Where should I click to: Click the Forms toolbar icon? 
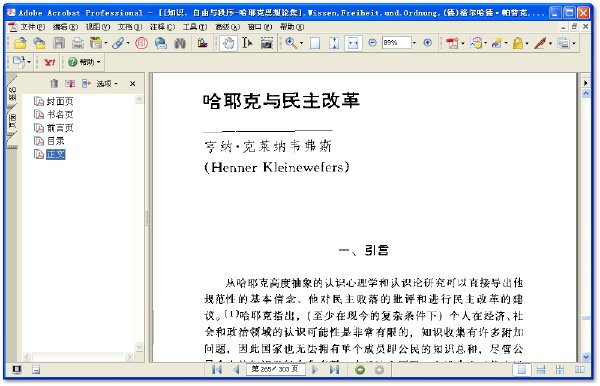[x=563, y=43]
